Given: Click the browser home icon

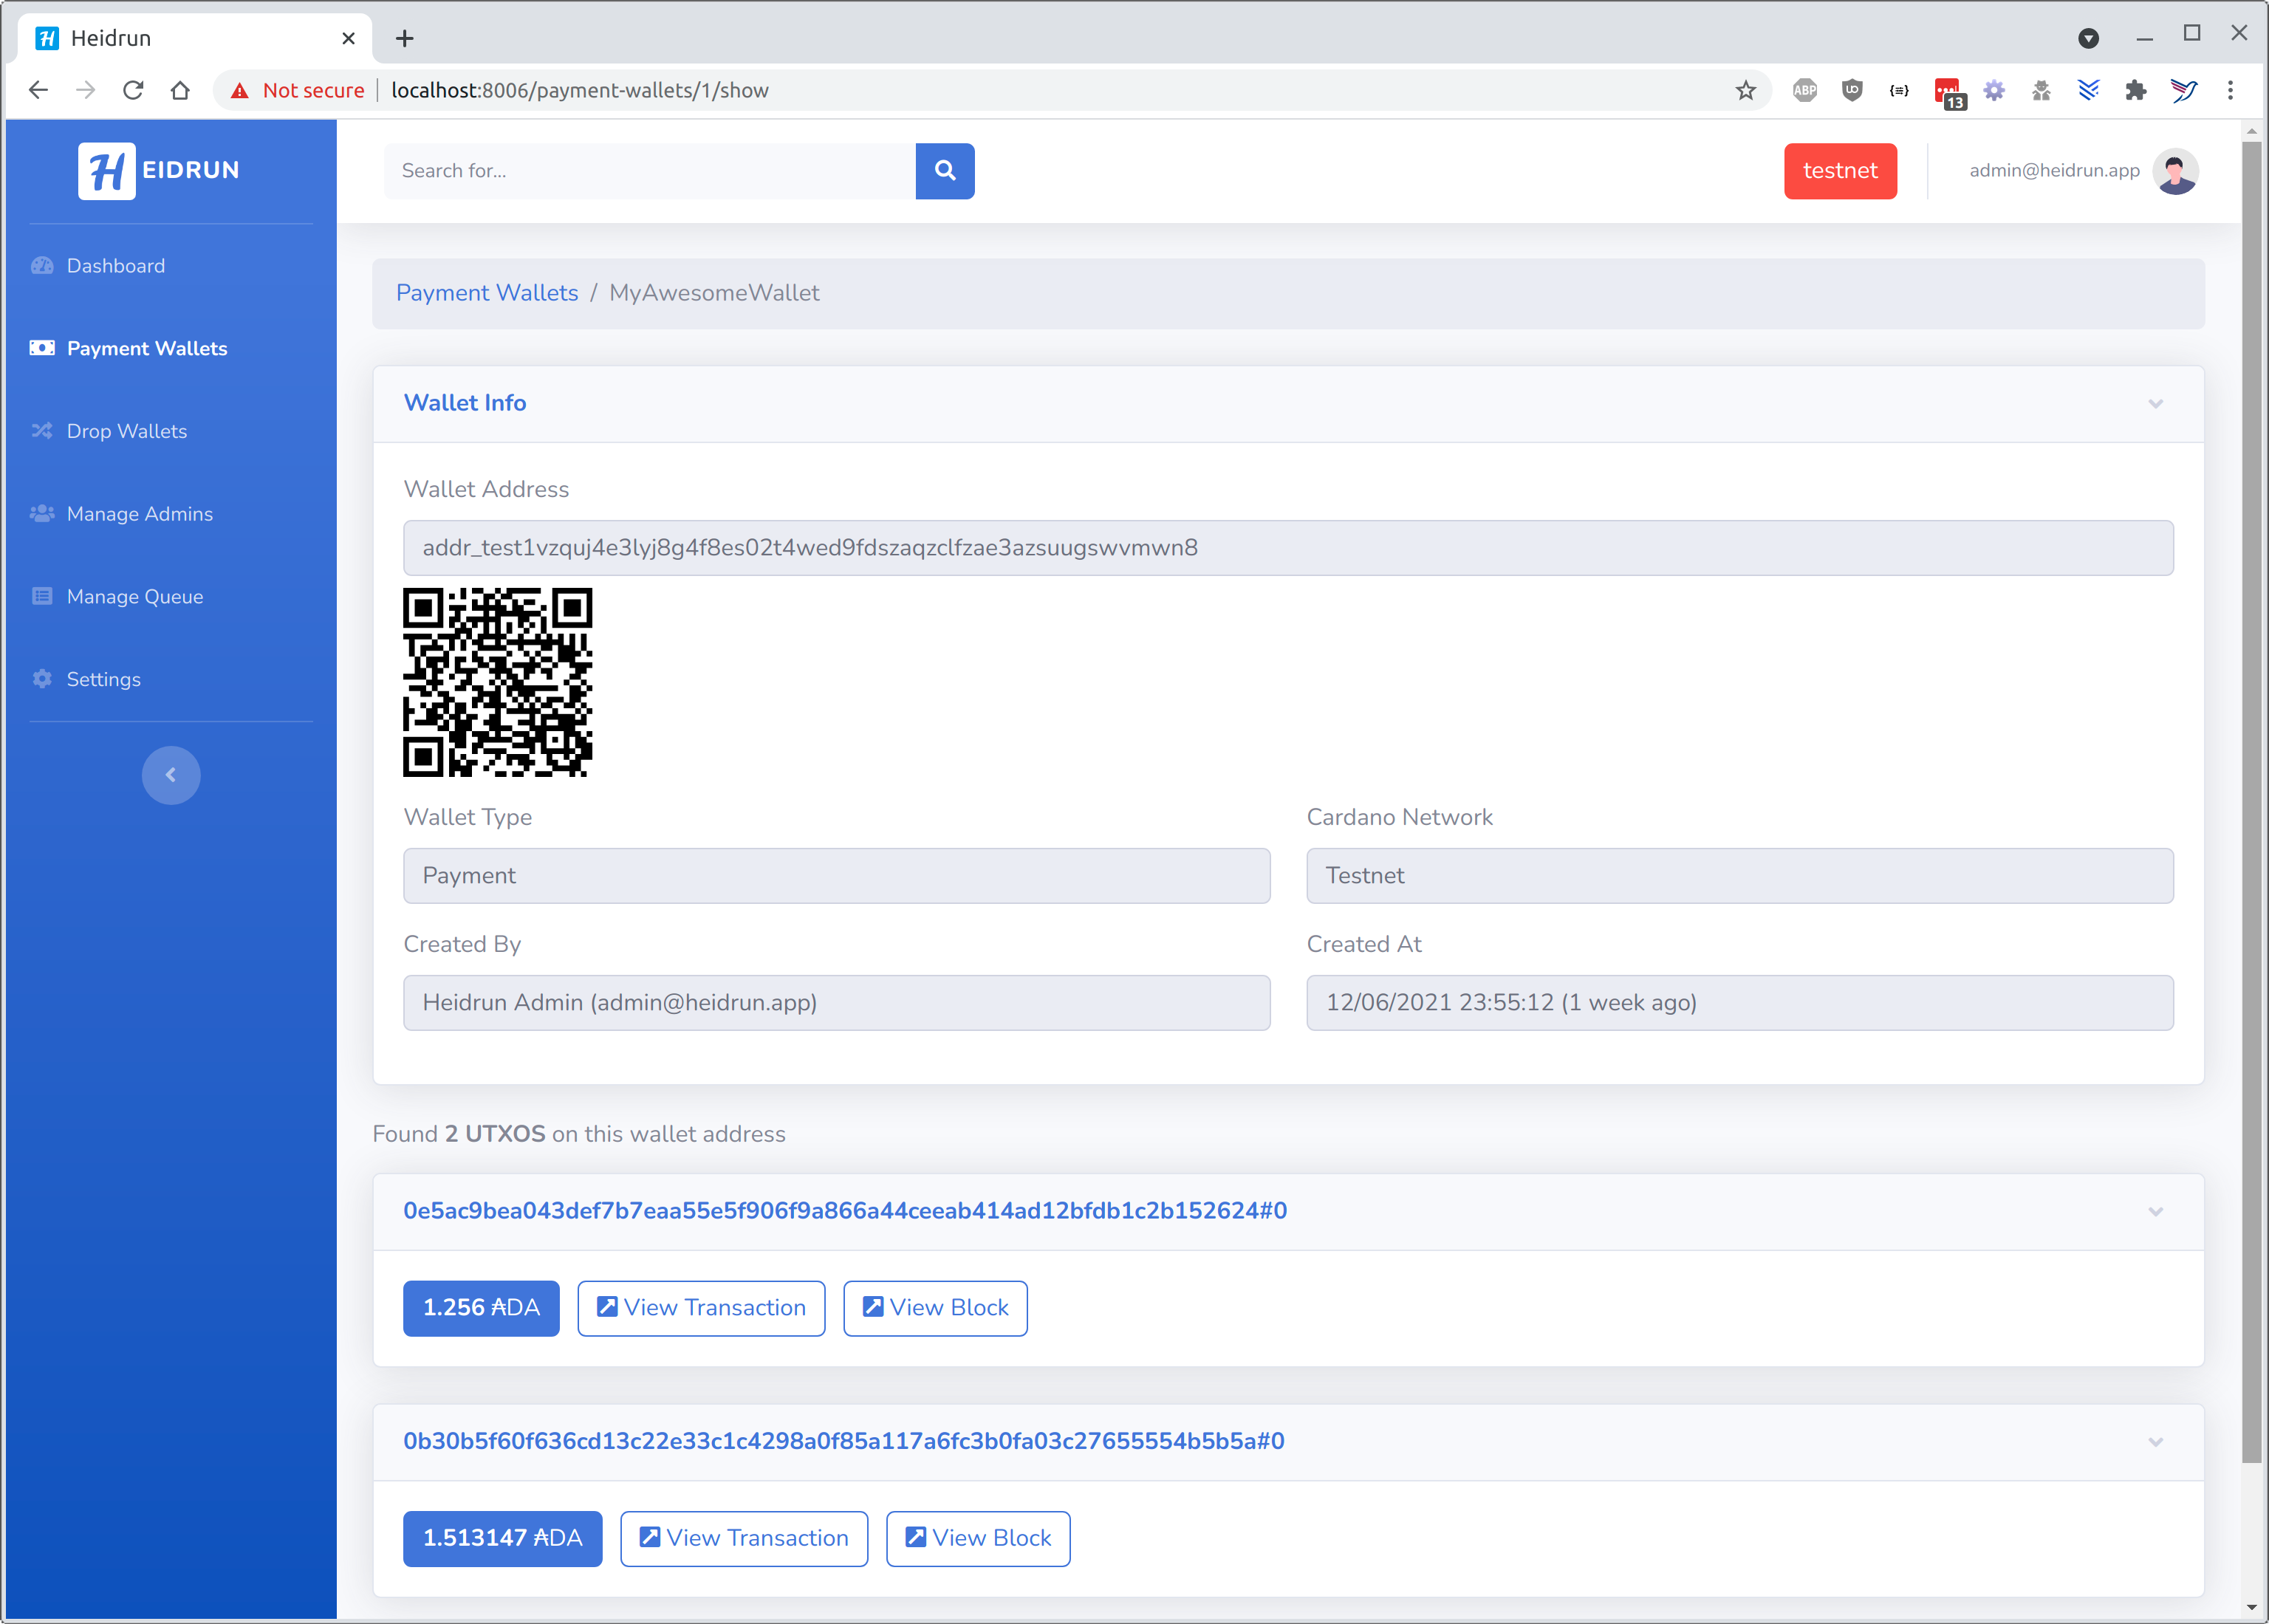Looking at the screenshot, I should pyautogui.click(x=180, y=90).
